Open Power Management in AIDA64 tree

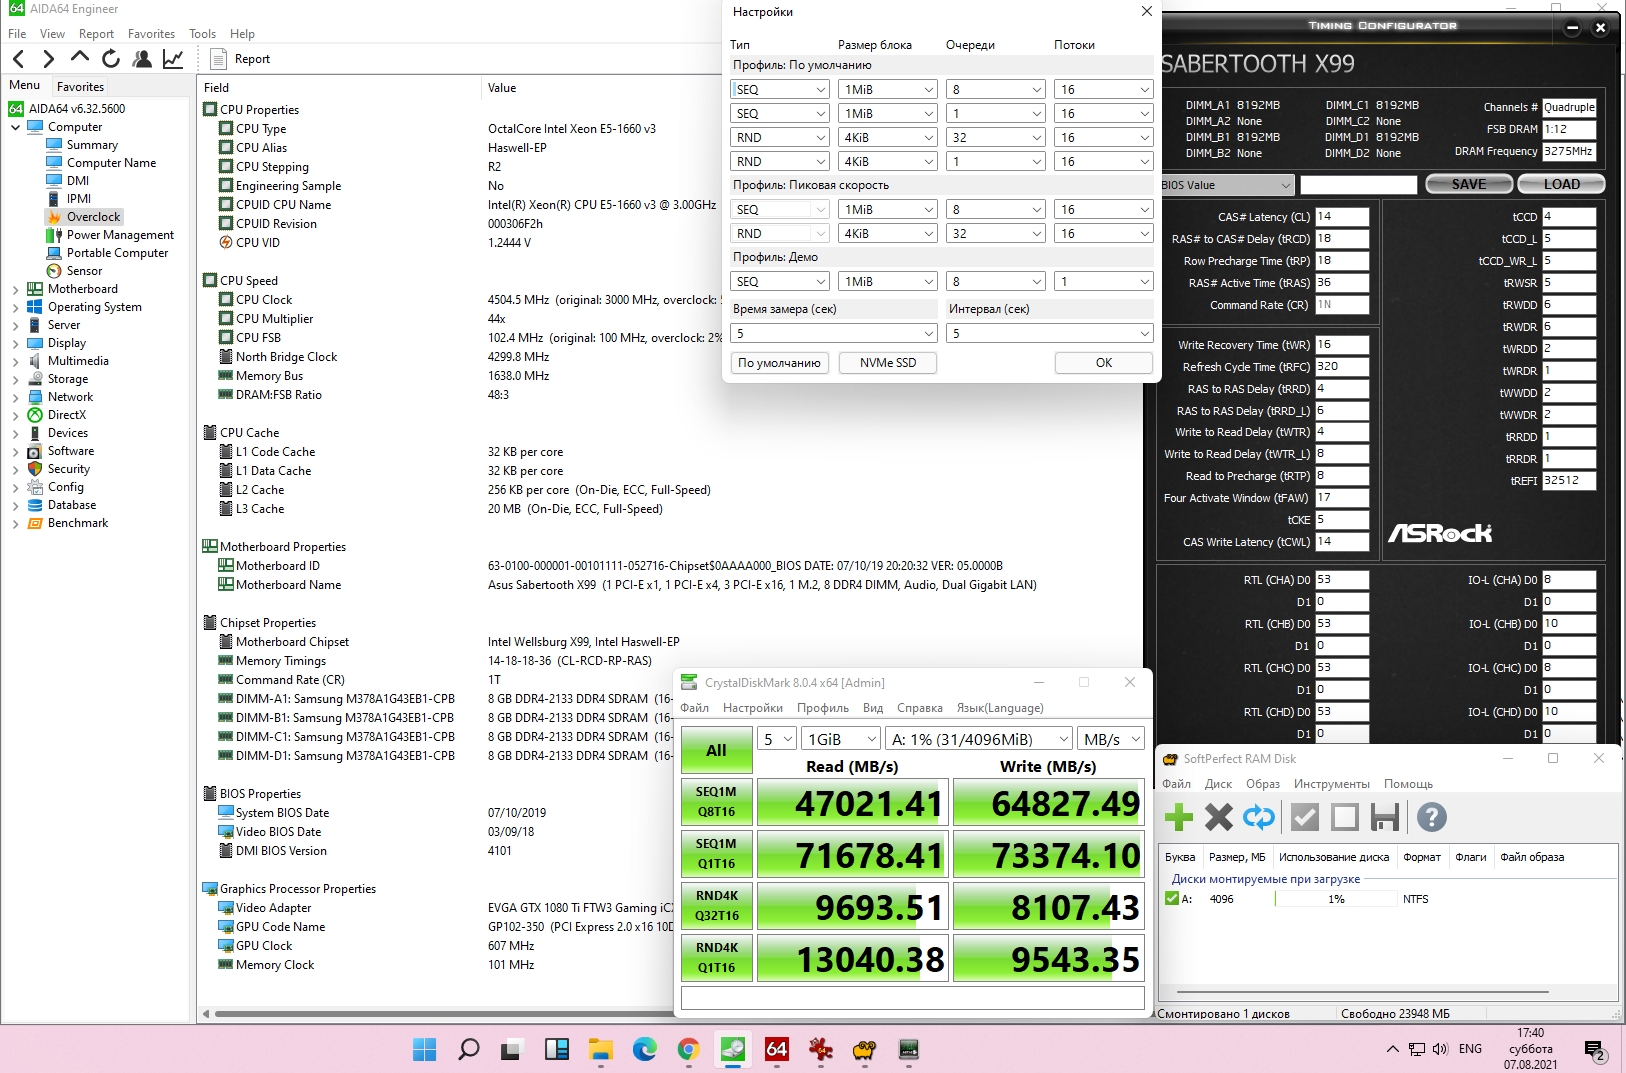click(x=120, y=235)
